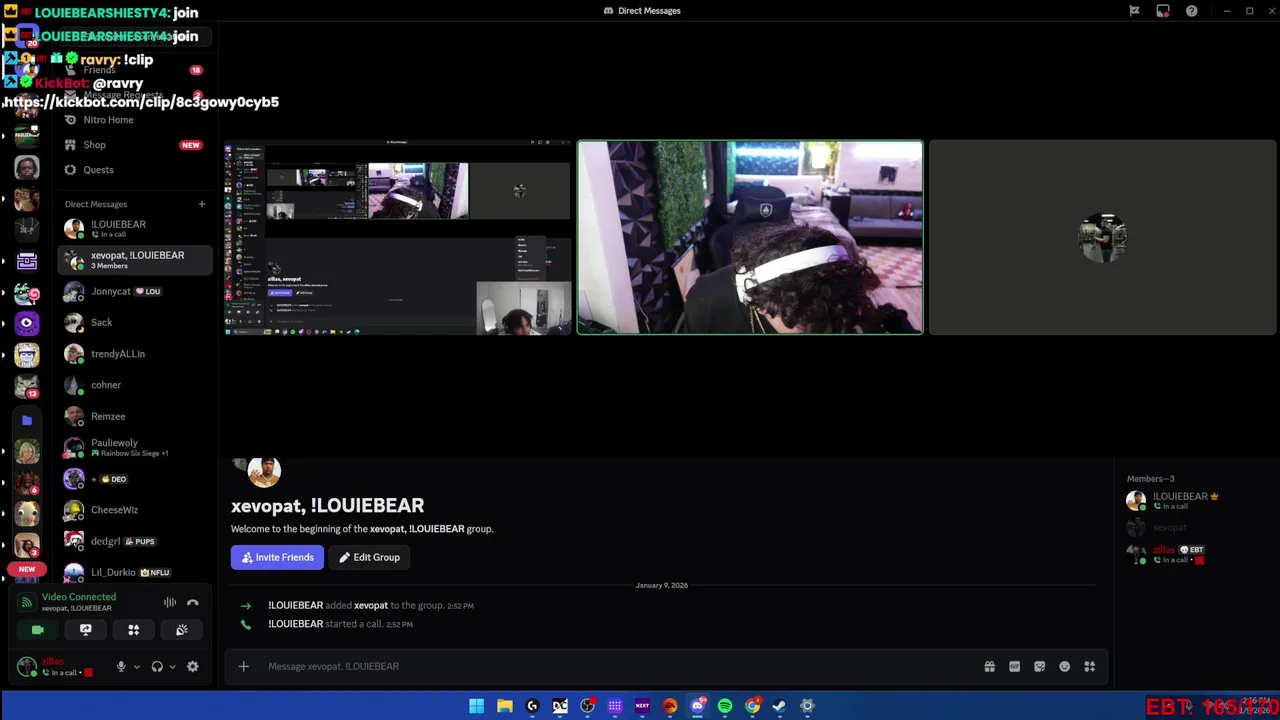Open the GIF picker
This screenshot has width=1280, height=720.
1014,666
